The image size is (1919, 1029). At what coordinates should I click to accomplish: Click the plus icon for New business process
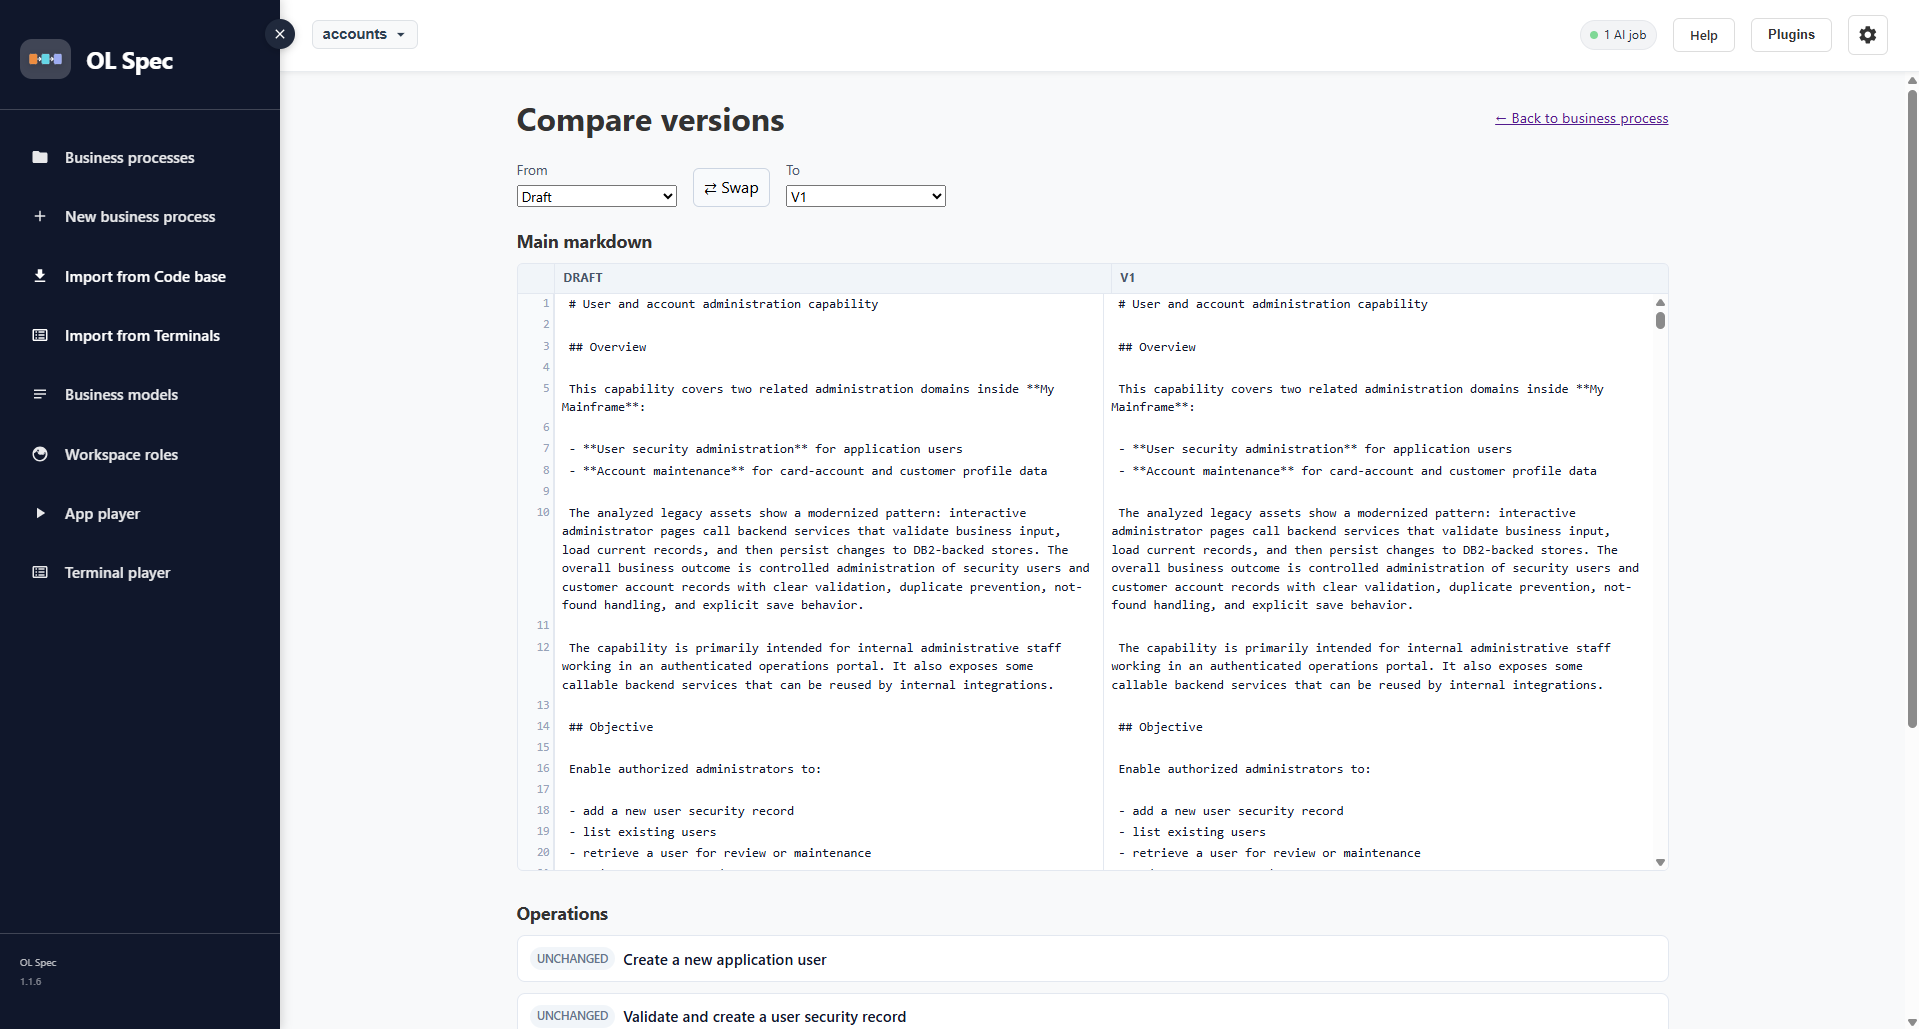point(40,216)
